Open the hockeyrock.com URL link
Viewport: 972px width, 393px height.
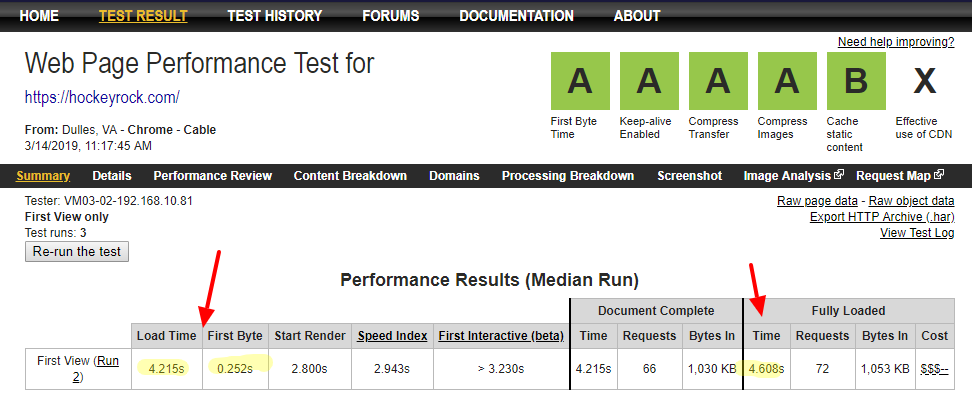point(102,97)
